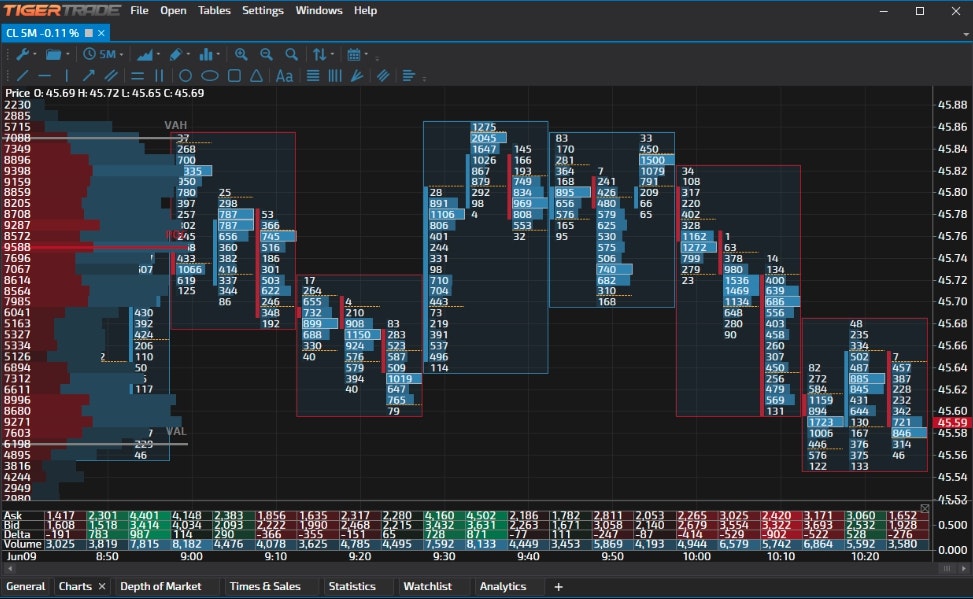Click the zoom out magnifier icon
Image resolution: width=973 pixels, height=599 pixels.
[266, 54]
